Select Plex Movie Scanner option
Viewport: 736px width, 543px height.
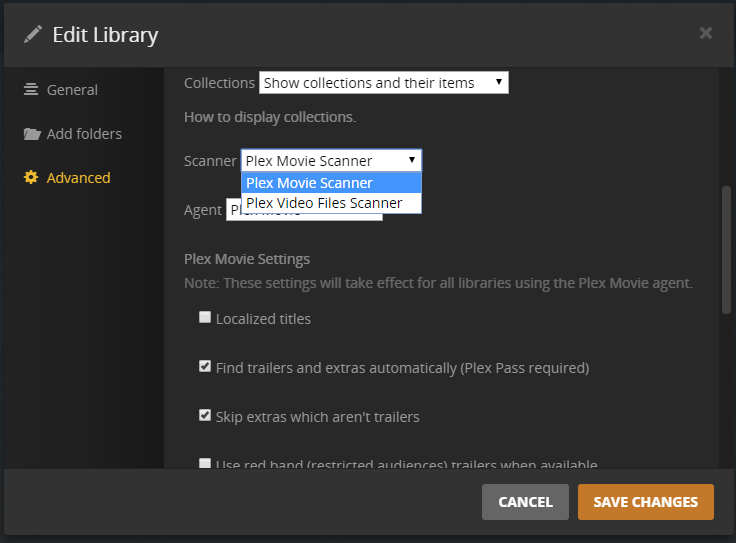click(x=331, y=183)
